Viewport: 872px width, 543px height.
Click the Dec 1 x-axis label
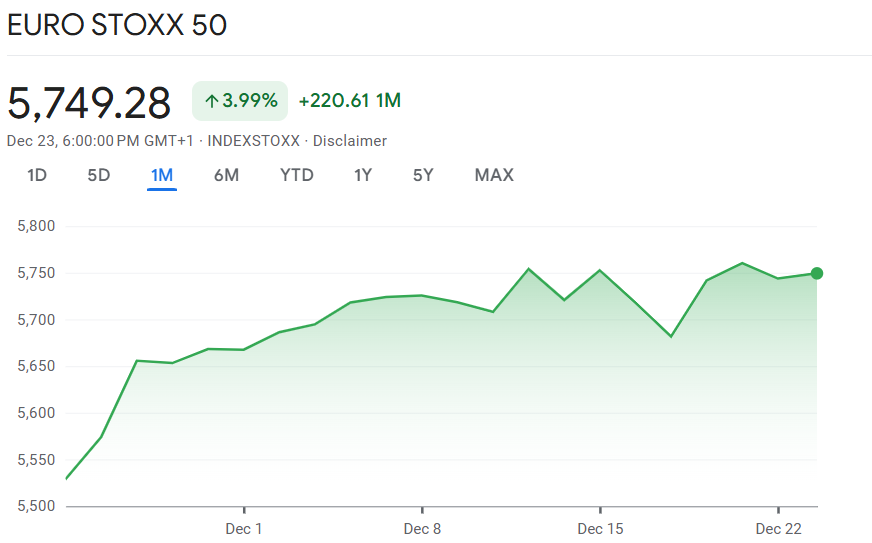pos(244,528)
